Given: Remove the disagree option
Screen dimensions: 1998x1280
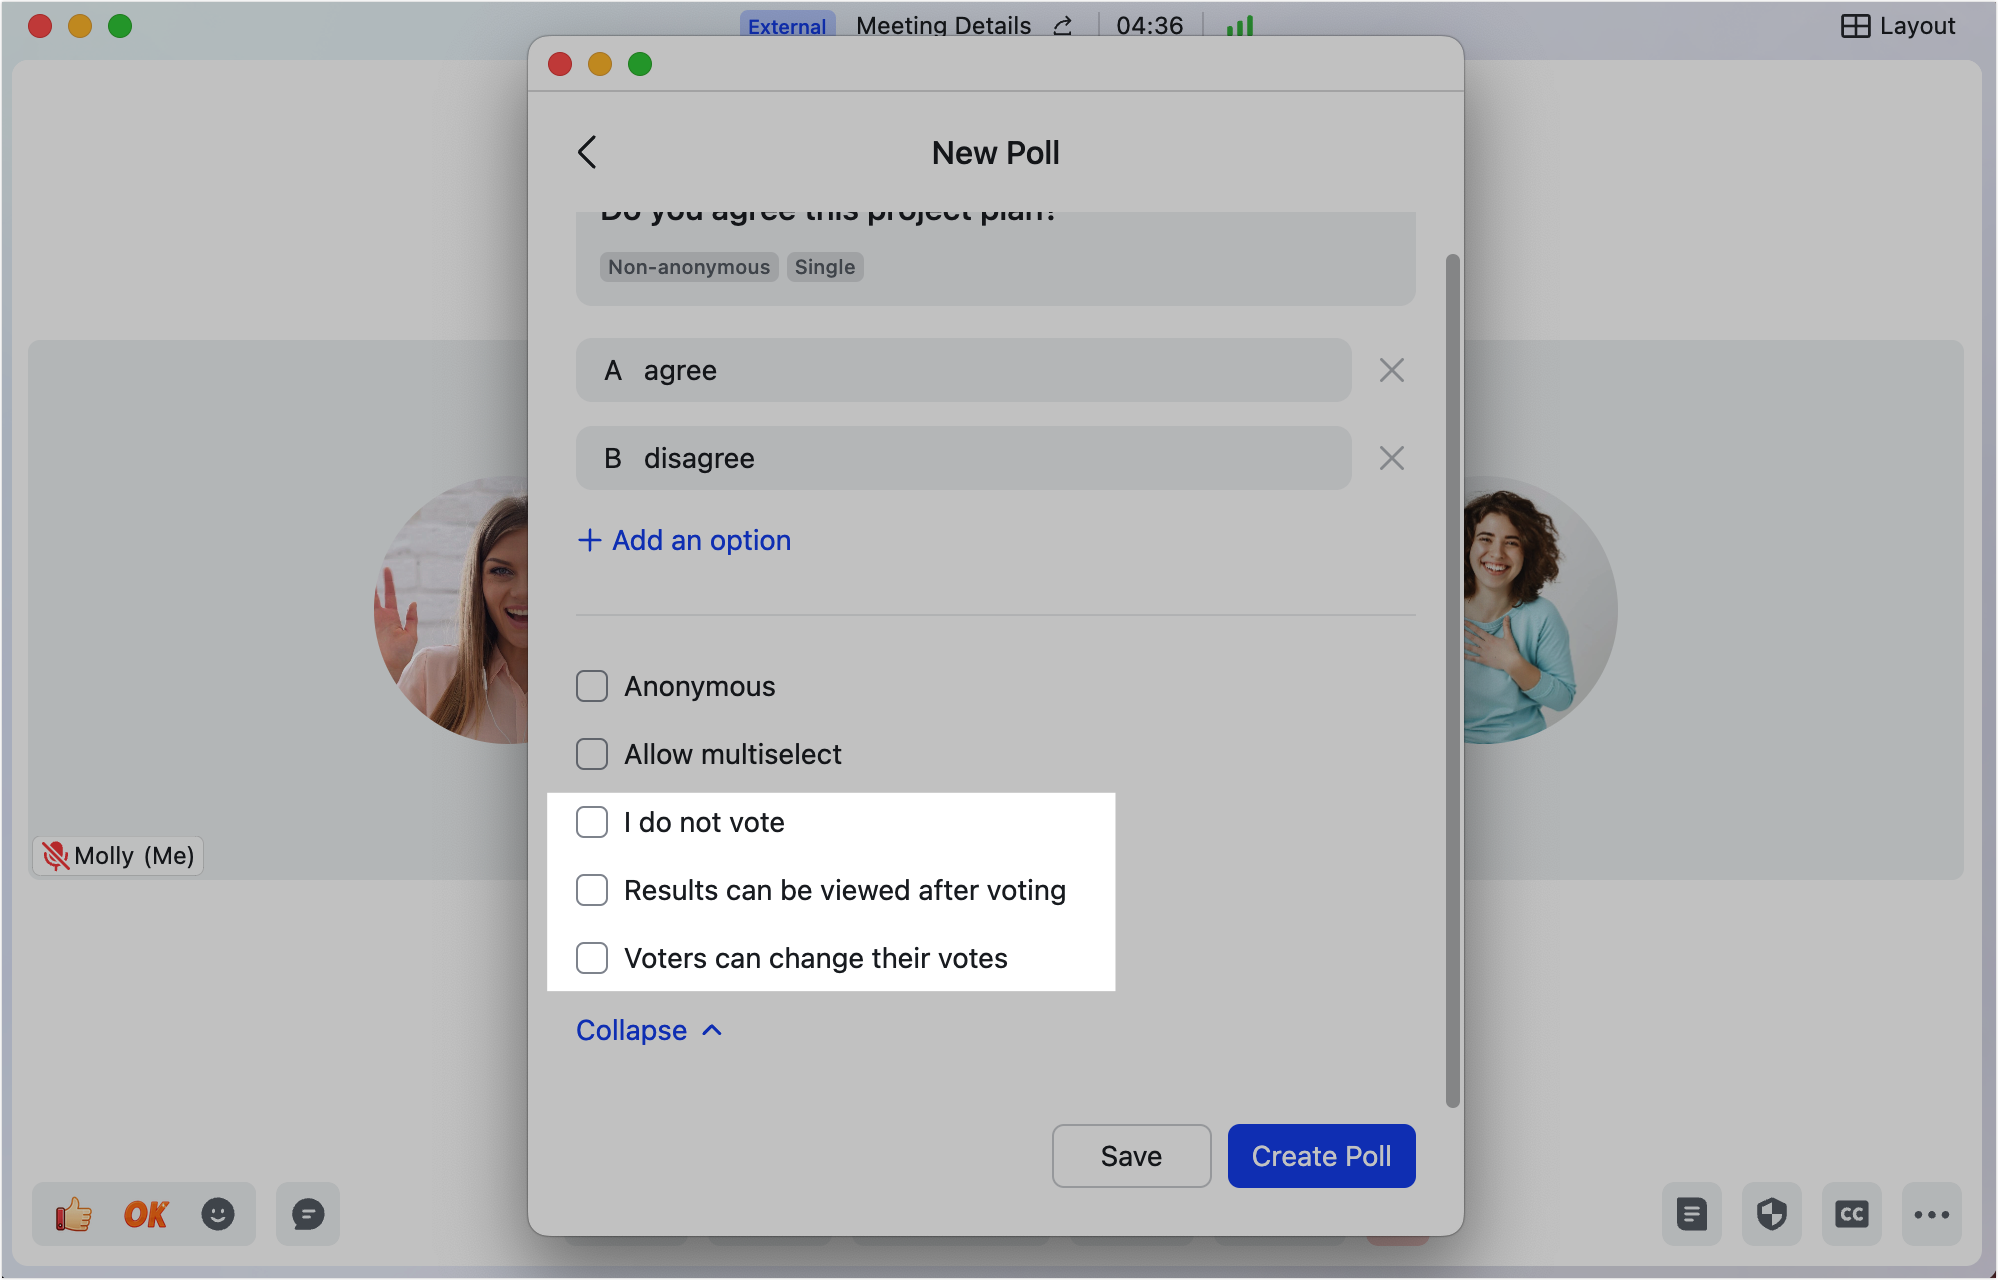Looking at the screenshot, I should tap(1391, 458).
